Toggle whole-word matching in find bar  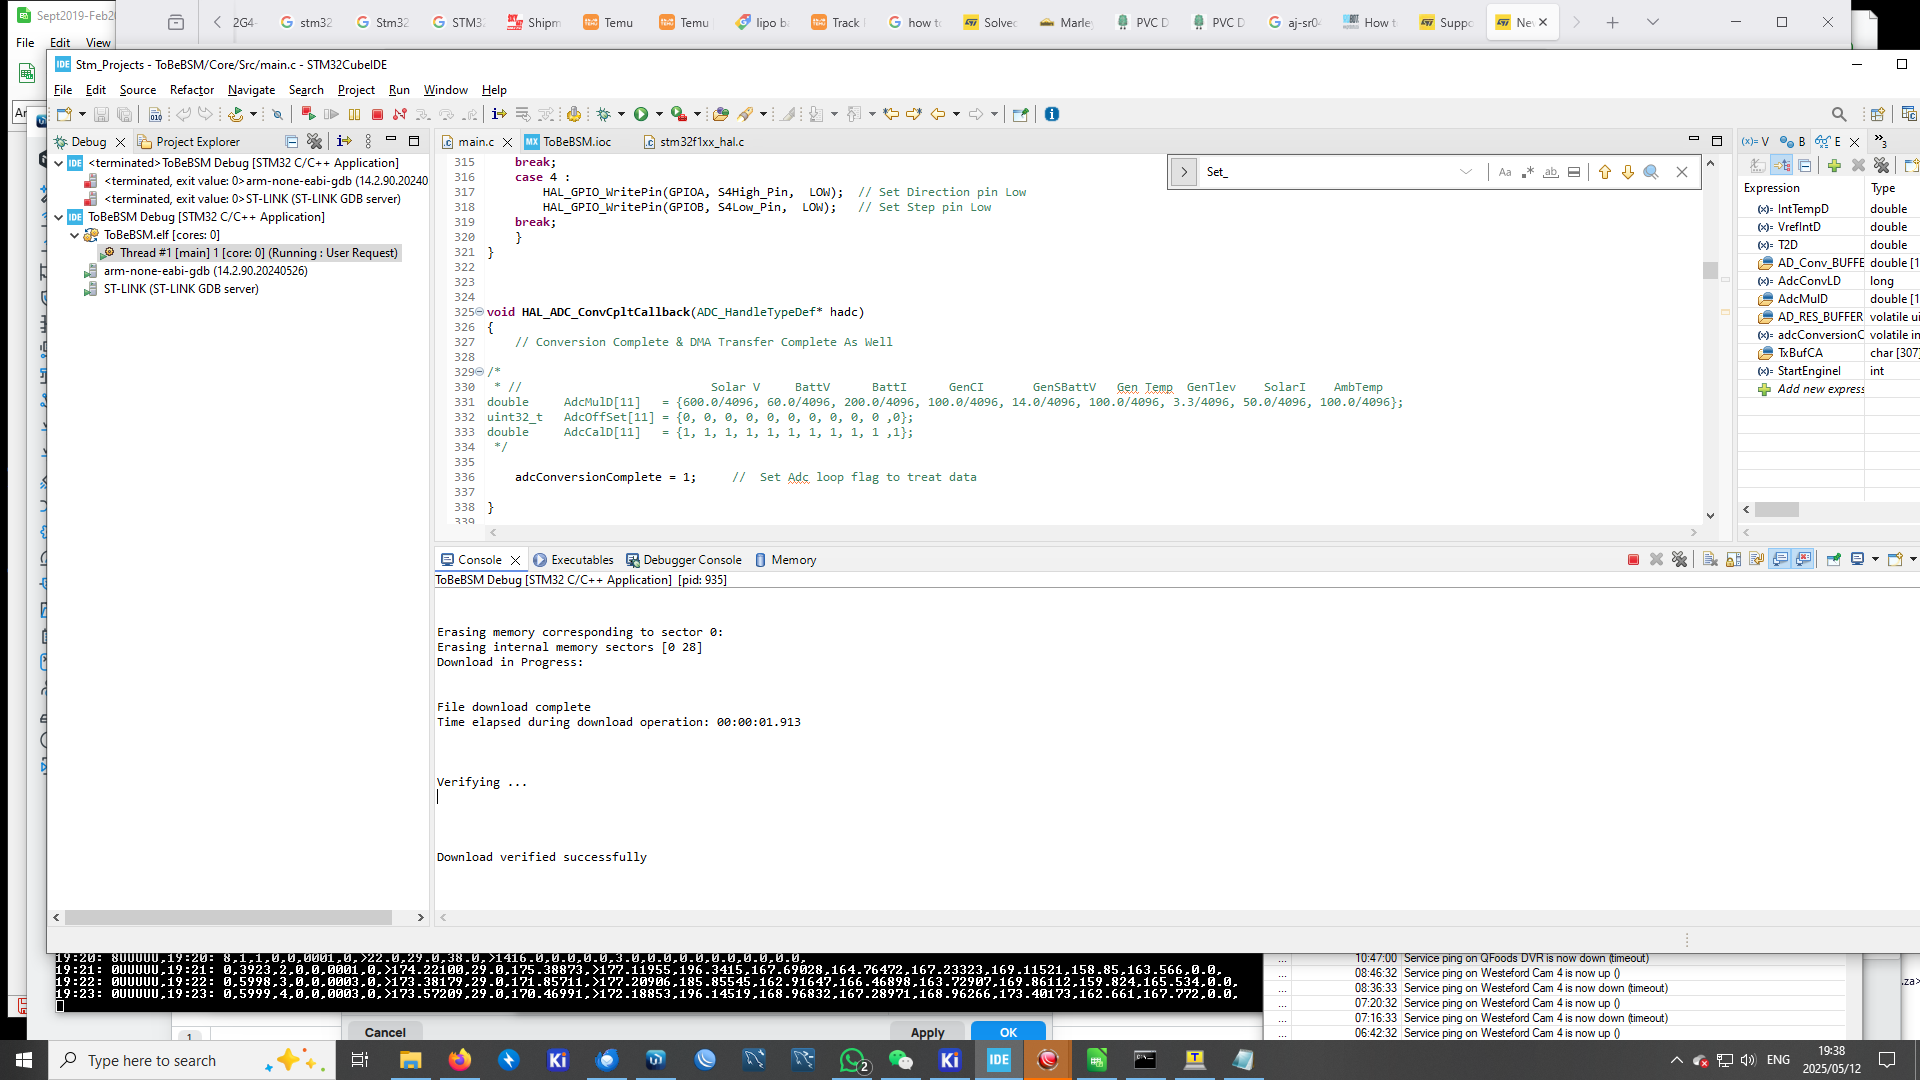1551,171
